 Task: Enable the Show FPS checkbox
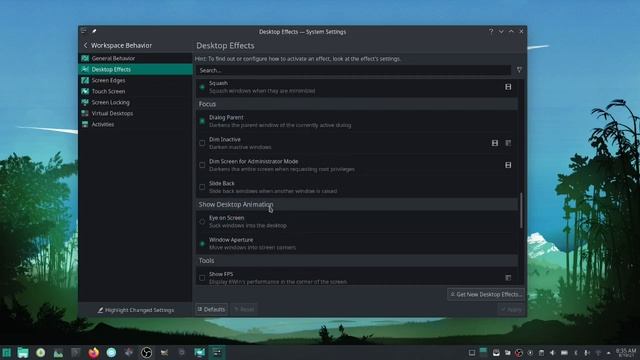[x=202, y=278]
